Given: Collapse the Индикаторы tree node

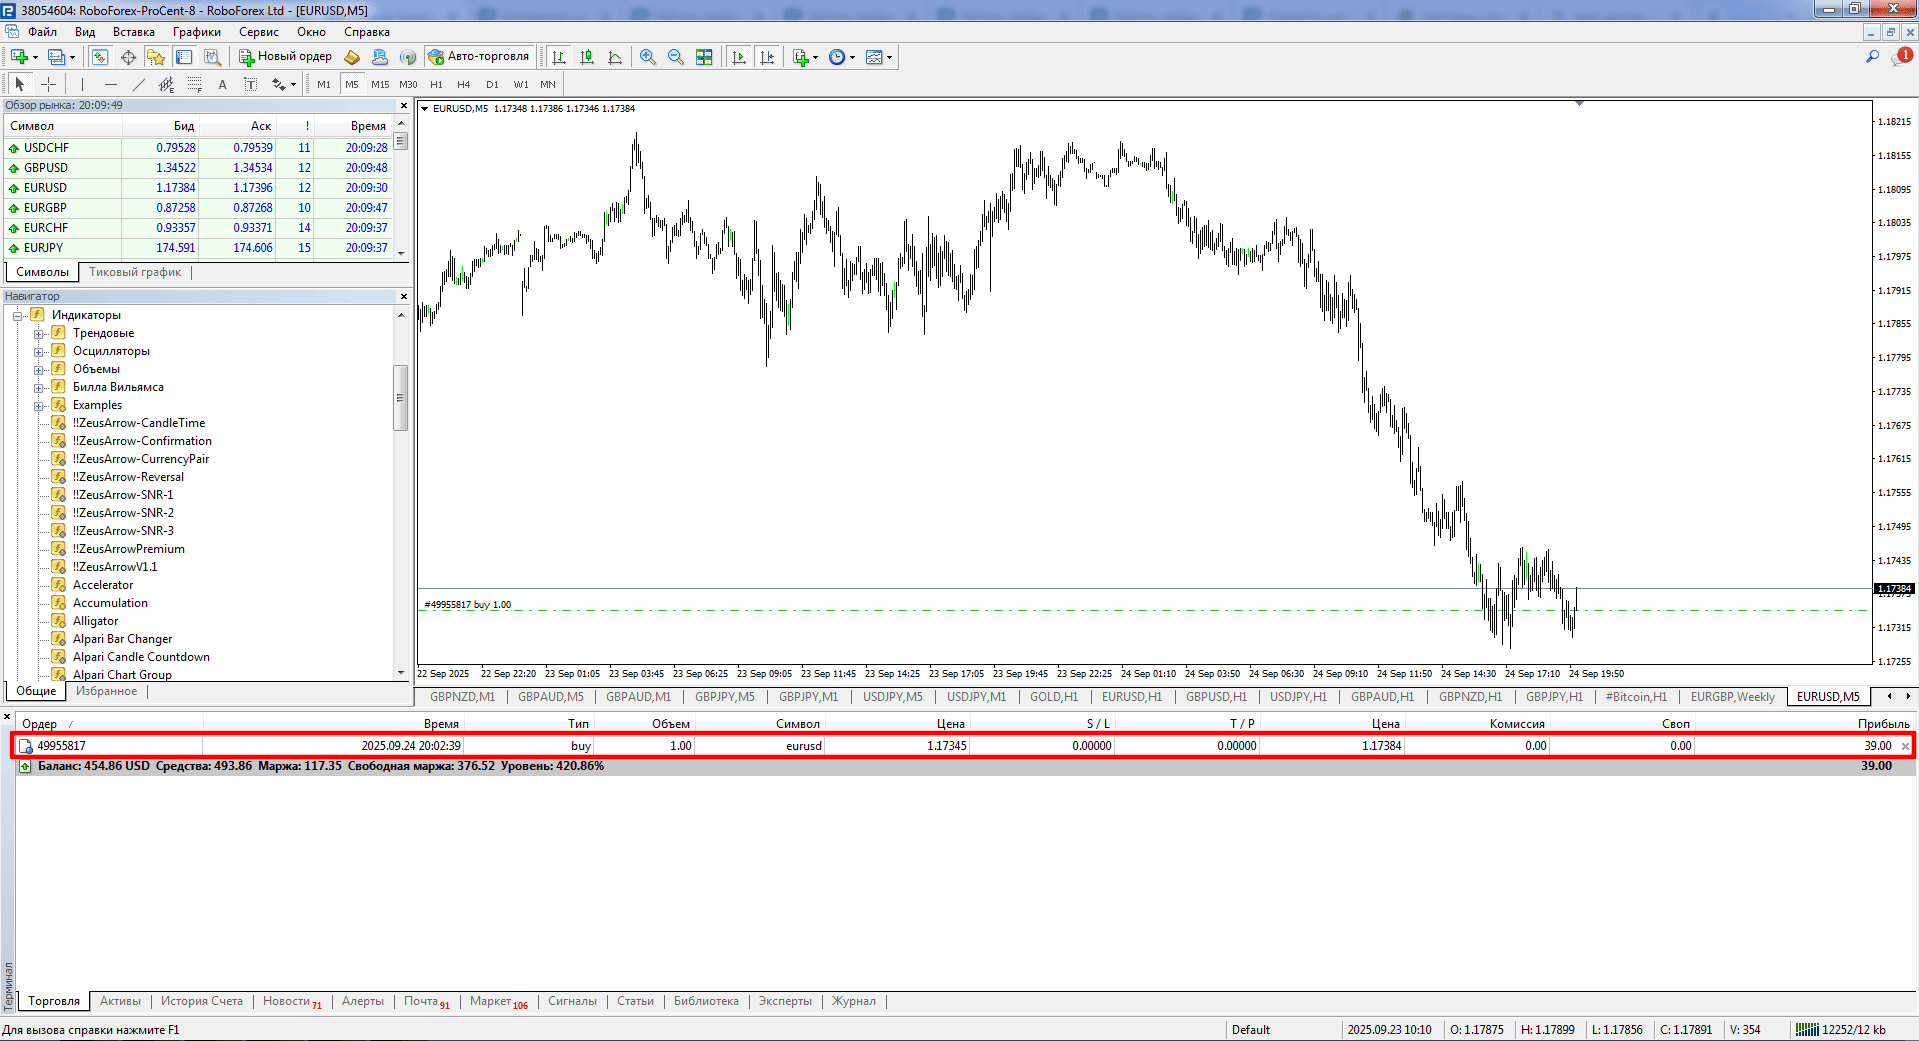Looking at the screenshot, I should pyautogui.click(x=17, y=316).
